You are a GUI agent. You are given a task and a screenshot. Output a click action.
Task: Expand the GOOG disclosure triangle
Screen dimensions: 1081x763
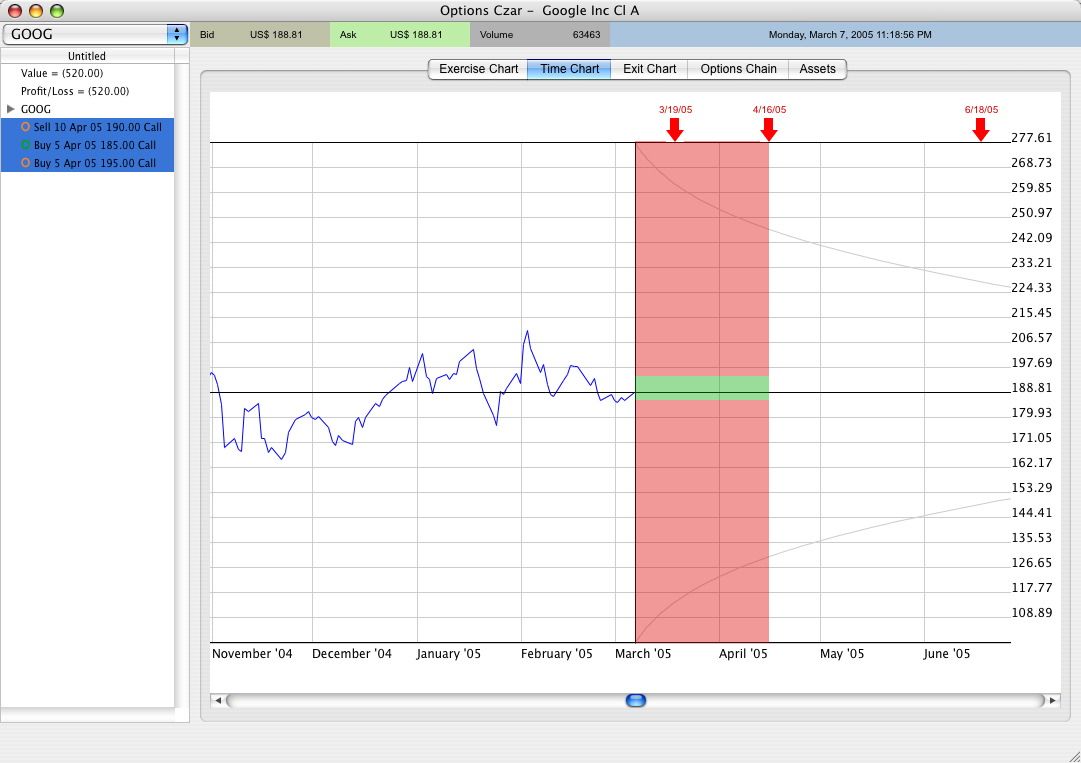(10, 109)
